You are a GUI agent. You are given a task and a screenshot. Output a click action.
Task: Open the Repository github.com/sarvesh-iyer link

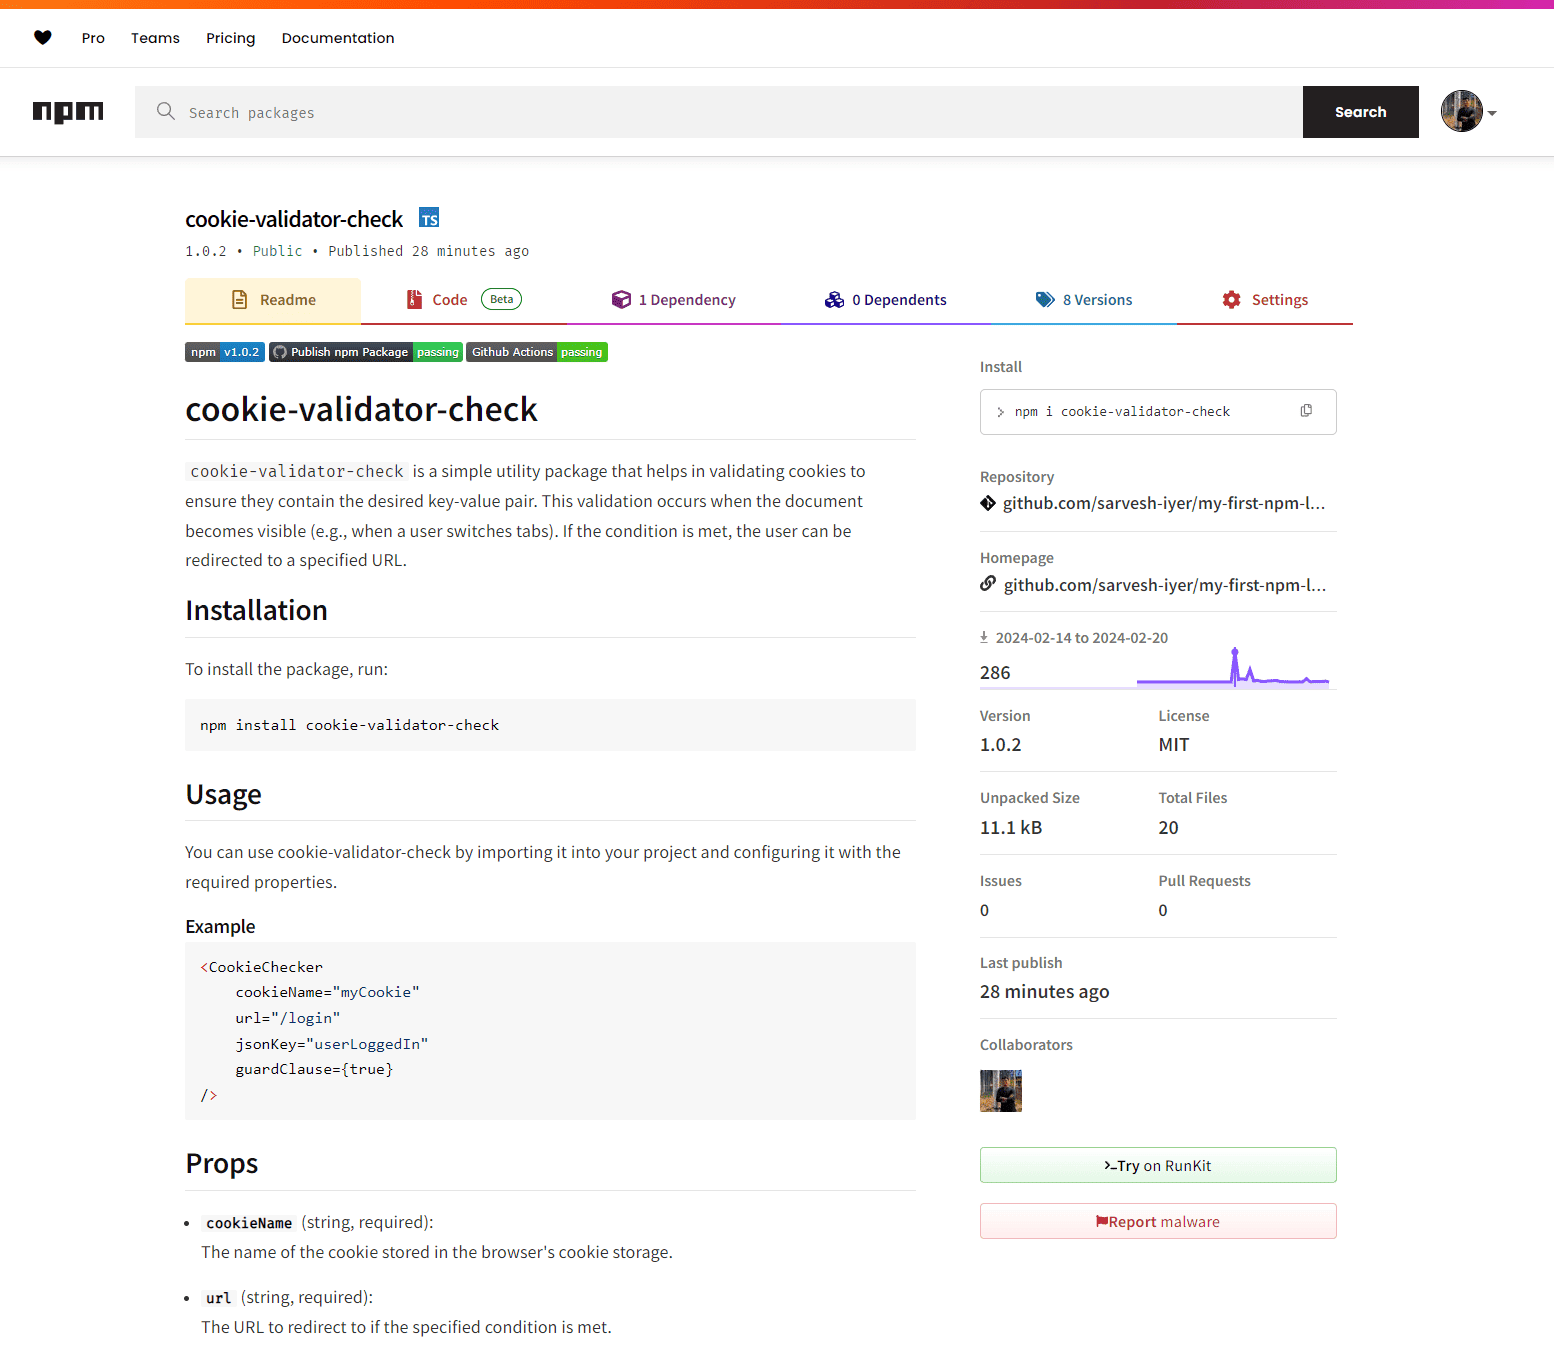1164,503
